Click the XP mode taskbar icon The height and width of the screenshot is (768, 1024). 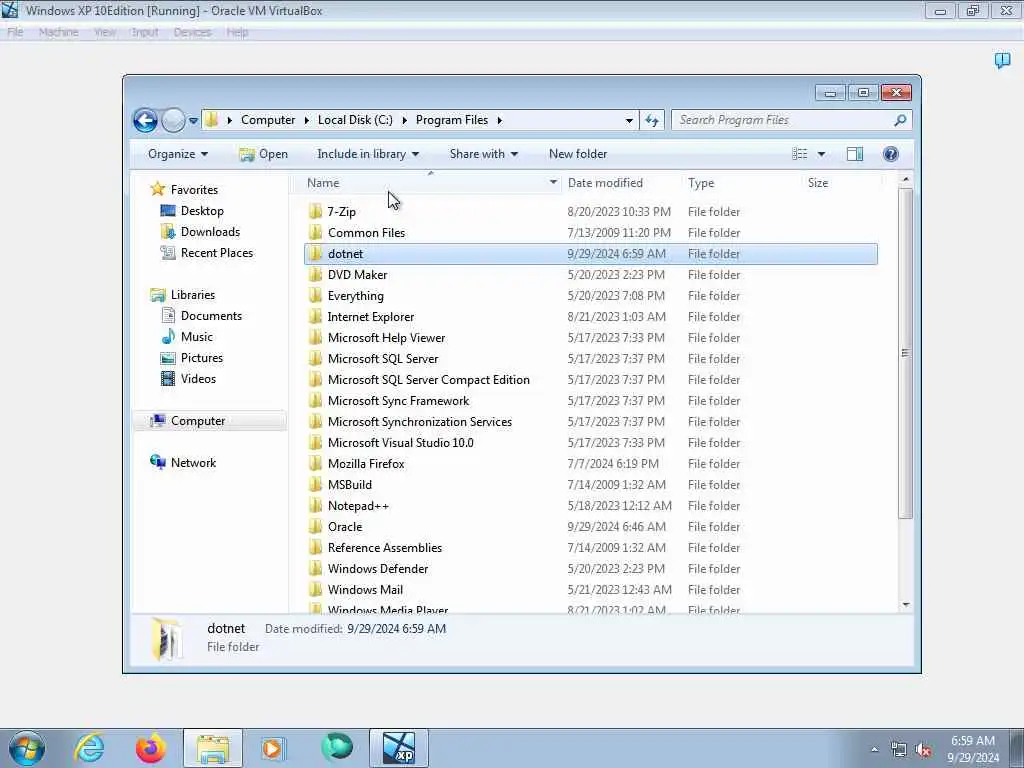[x=399, y=748]
